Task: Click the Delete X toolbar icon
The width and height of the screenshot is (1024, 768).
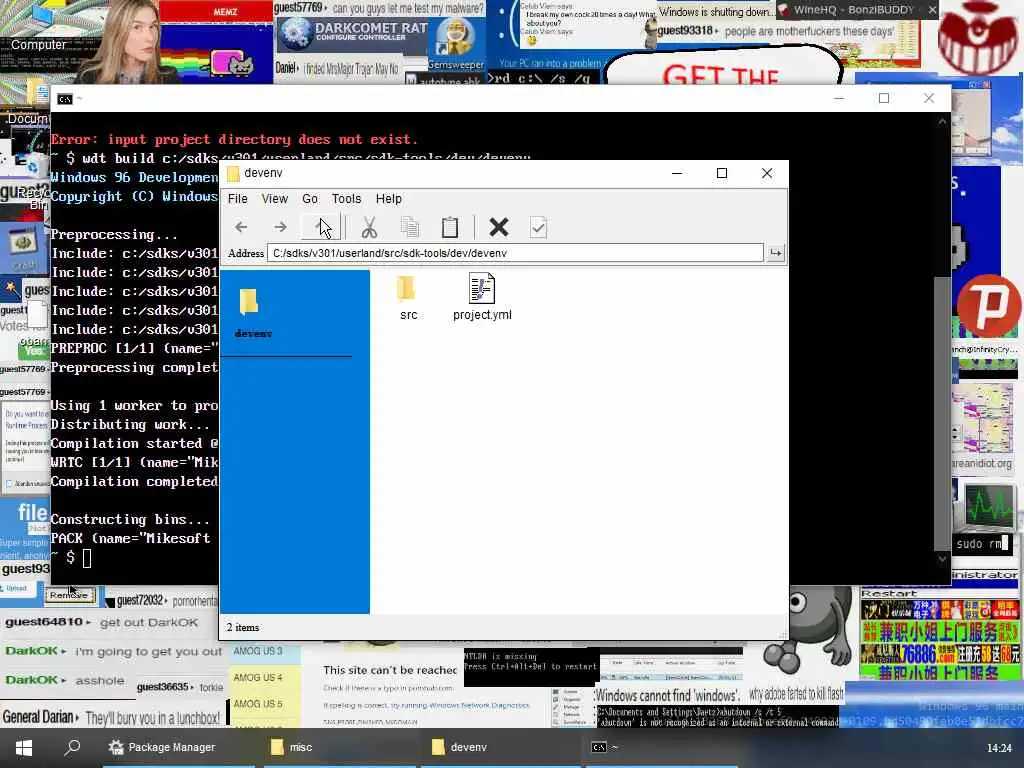Action: point(499,227)
